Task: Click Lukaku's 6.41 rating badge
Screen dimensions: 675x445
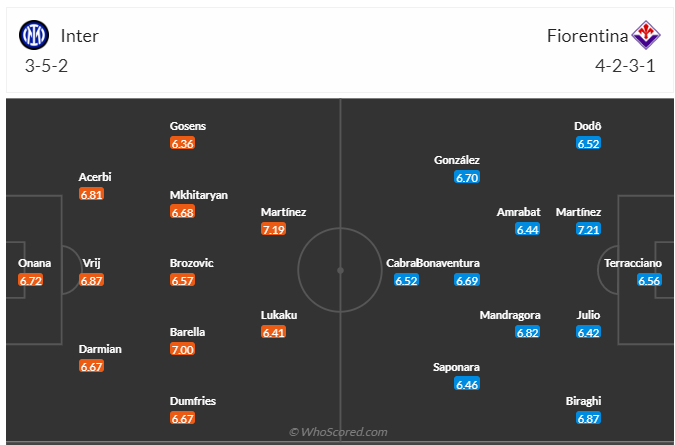Action: pos(273,332)
